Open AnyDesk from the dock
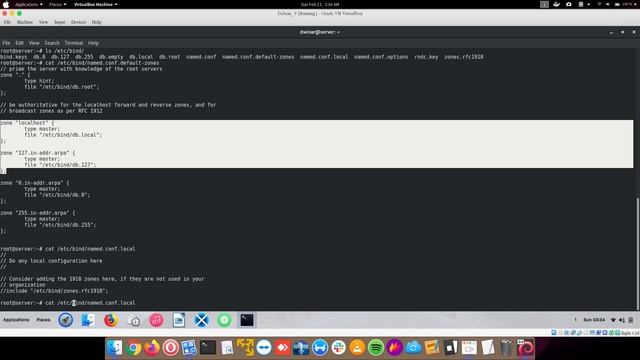This screenshot has width=640, height=360. pyautogui.click(x=282, y=348)
